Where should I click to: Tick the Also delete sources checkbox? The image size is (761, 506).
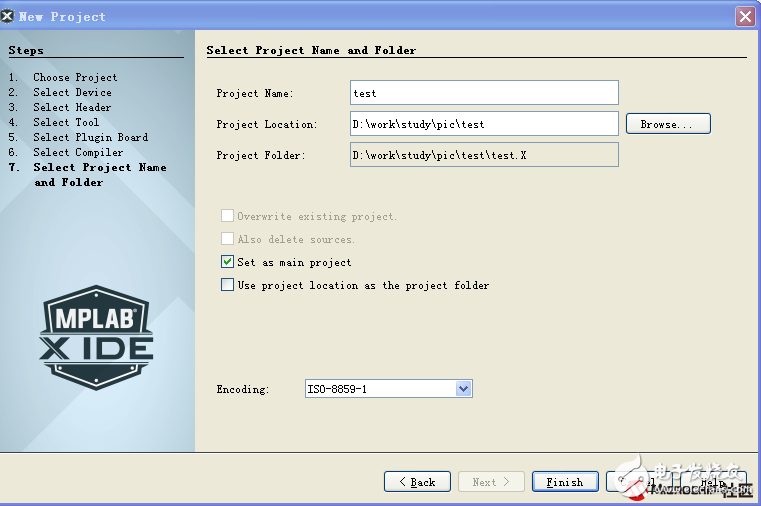point(228,239)
